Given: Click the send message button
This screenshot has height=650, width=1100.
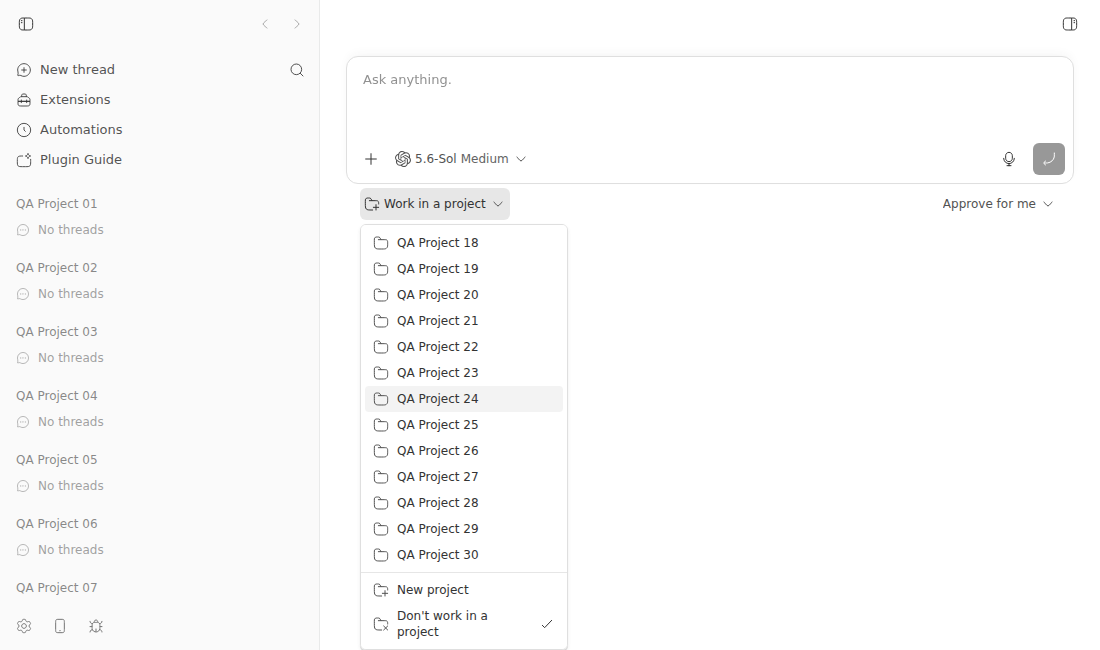Looking at the screenshot, I should 1048,159.
